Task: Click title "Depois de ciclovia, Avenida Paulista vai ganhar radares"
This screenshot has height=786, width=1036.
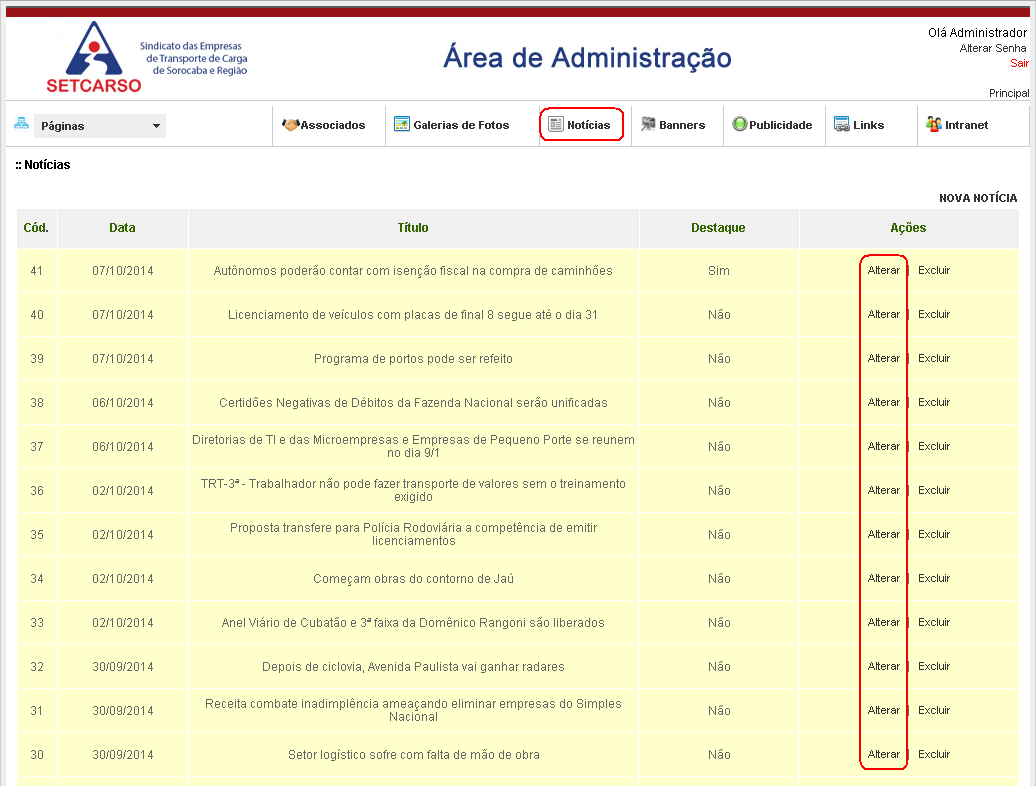Action: point(413,667)
